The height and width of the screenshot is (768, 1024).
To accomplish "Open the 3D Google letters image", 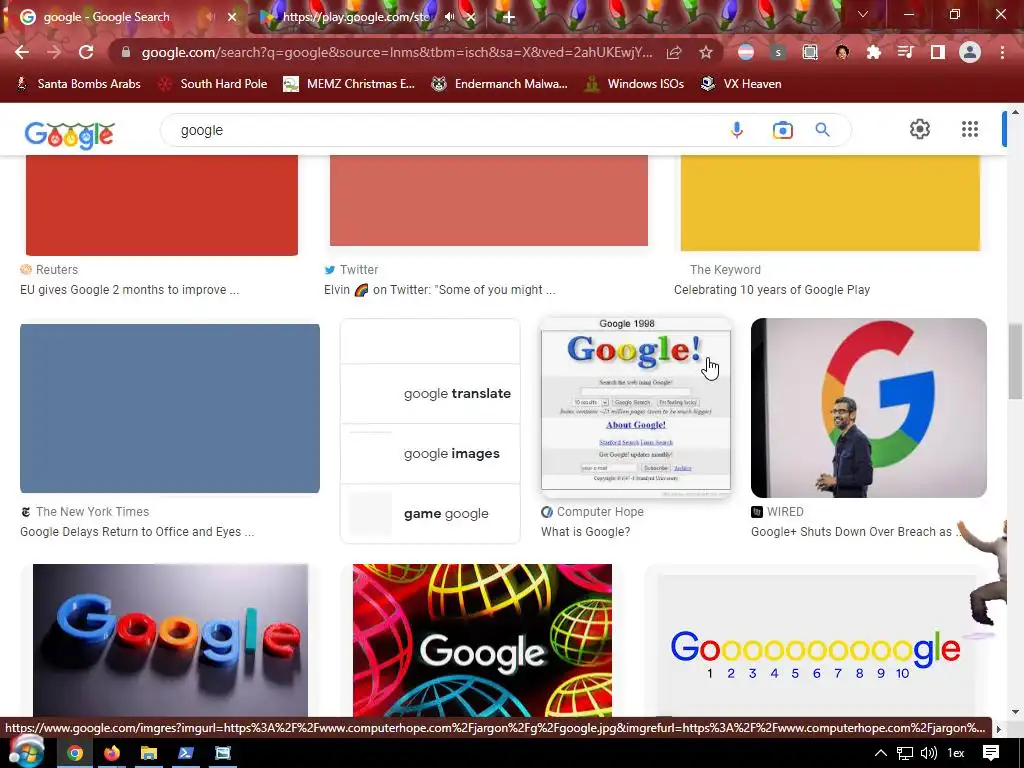I will (x=170, y=640).
